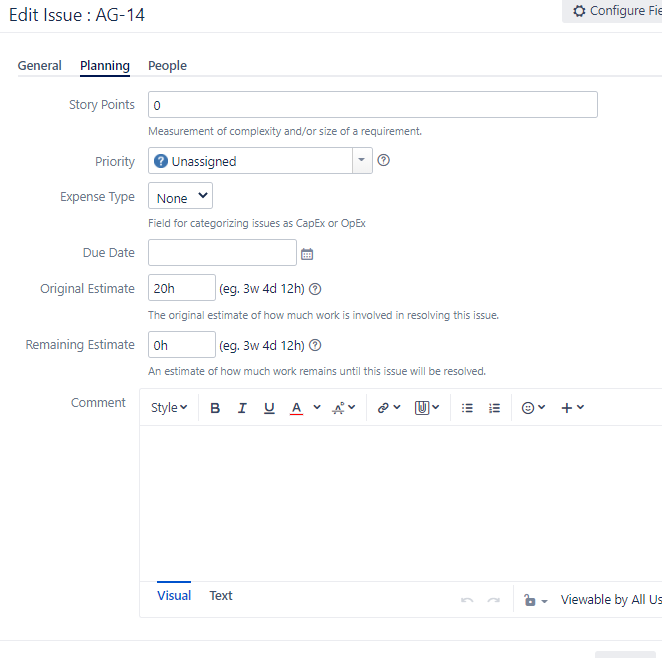Open the attachment menu in comment toolbar
This screenshot has width=662, height=658.
(427, 408)
